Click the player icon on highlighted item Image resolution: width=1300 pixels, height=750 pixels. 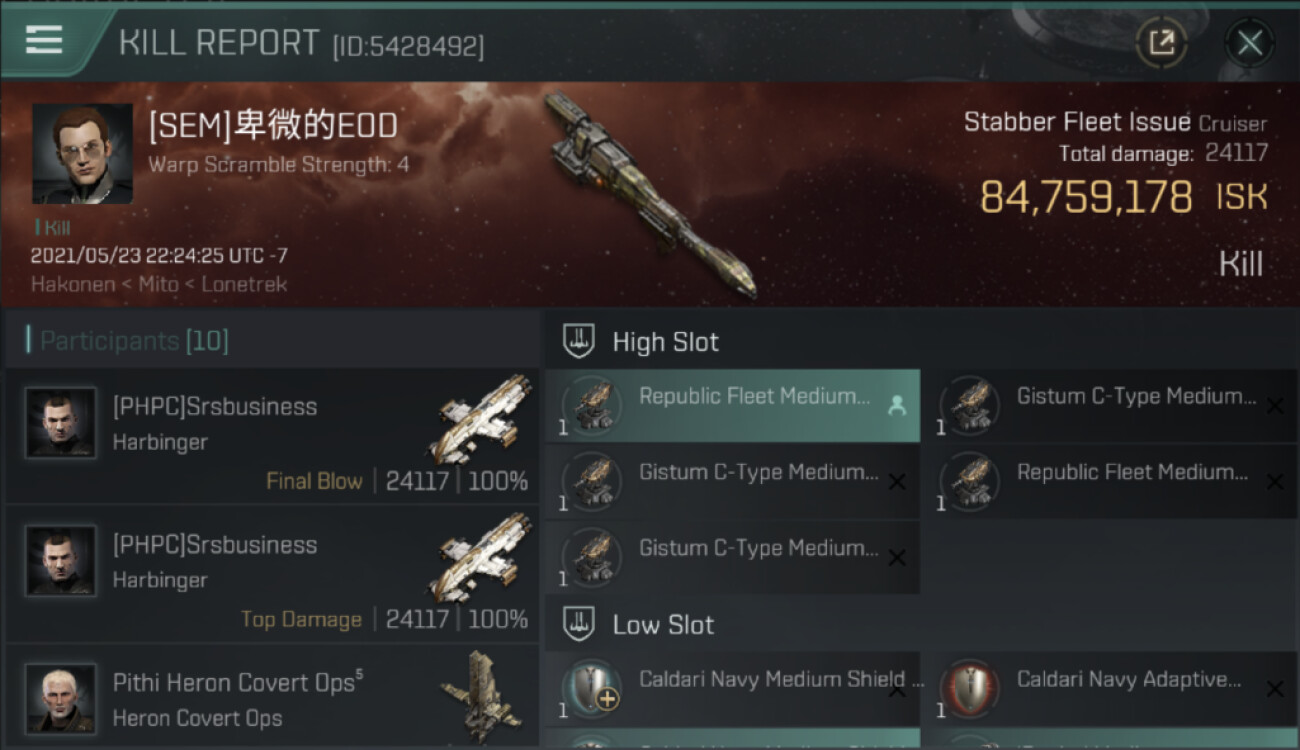pyautogui.click(x=897, y=405)
